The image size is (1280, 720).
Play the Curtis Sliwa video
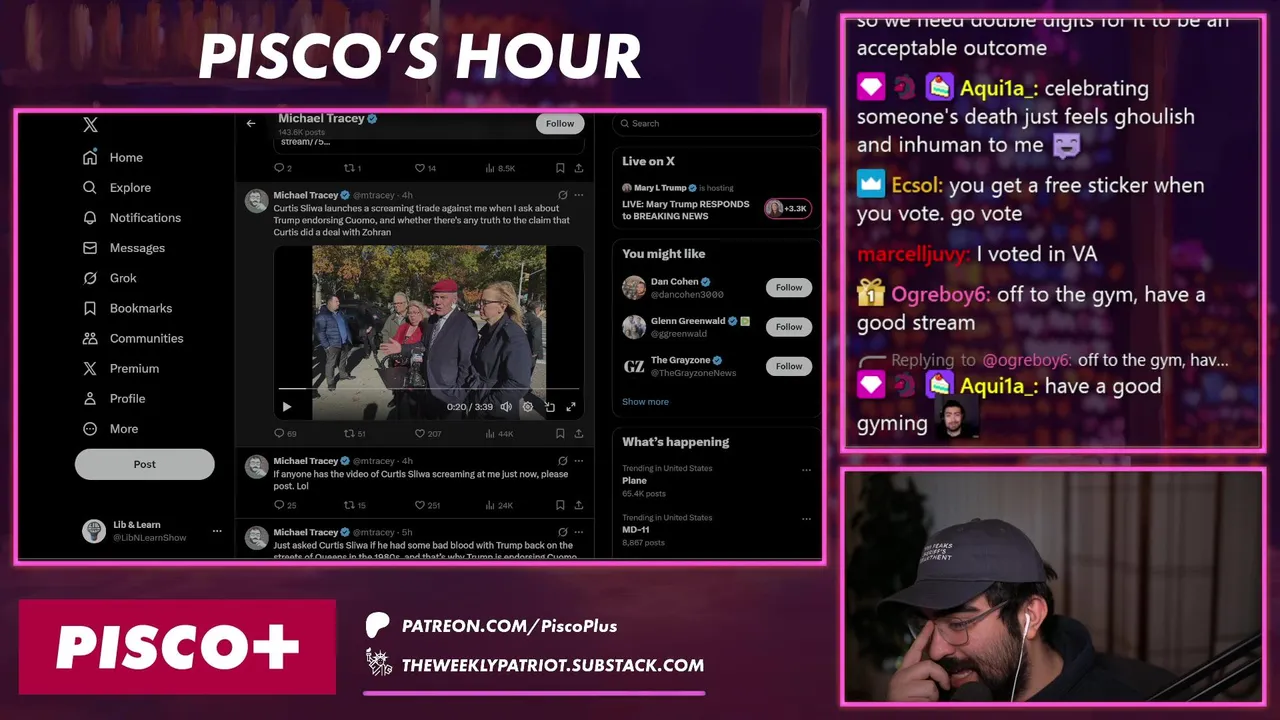coord(287,407)
